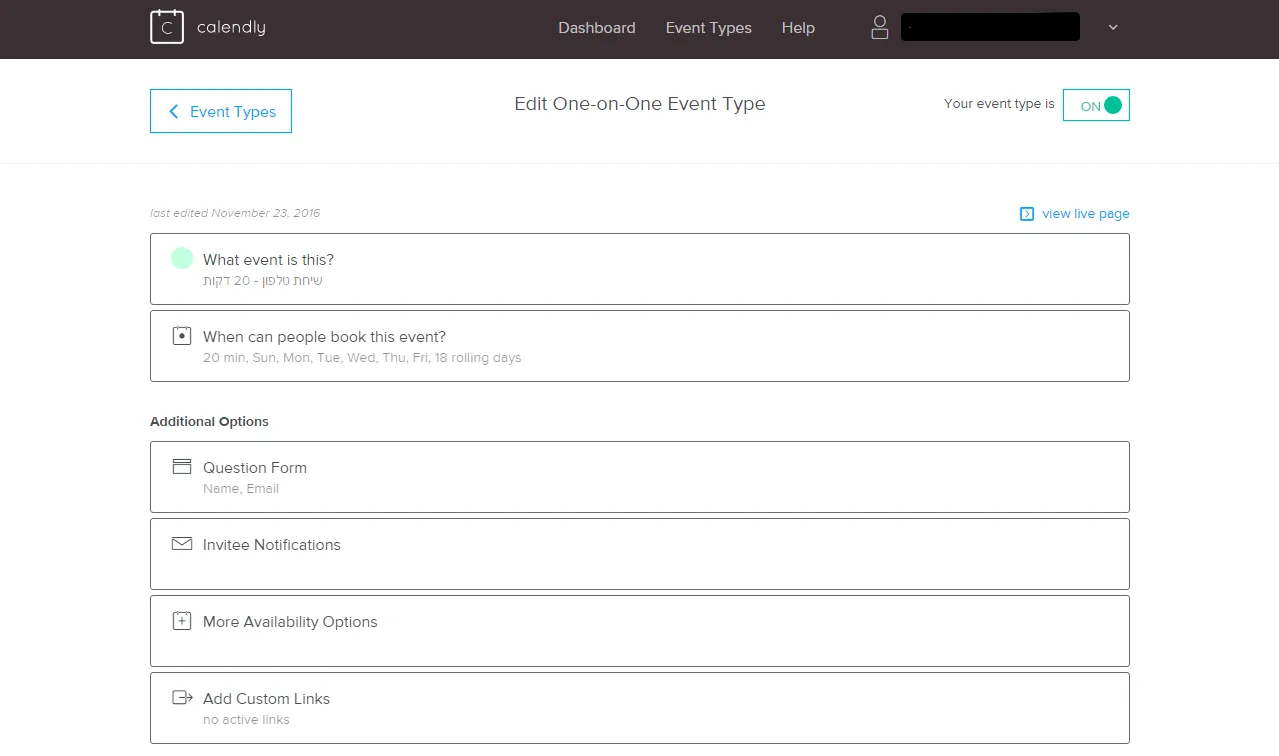Toggle the event type ON switch

[x=1096, y=105]
